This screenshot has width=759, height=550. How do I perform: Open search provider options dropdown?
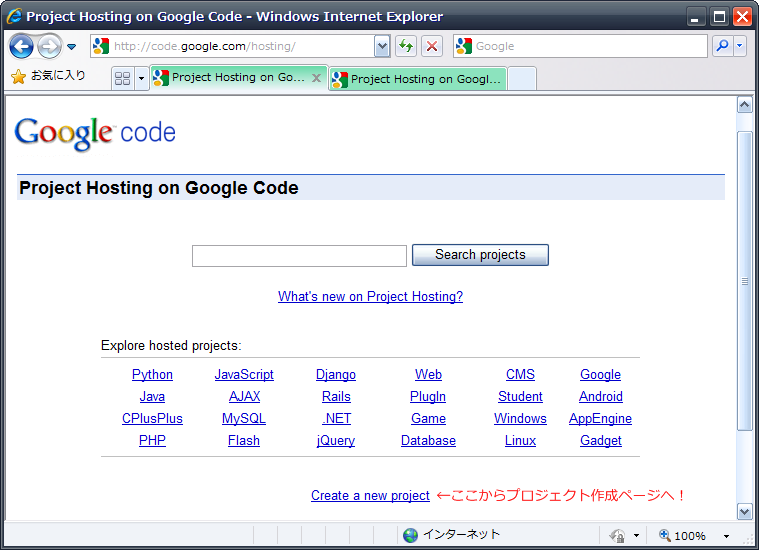click(x=740, y=46)
